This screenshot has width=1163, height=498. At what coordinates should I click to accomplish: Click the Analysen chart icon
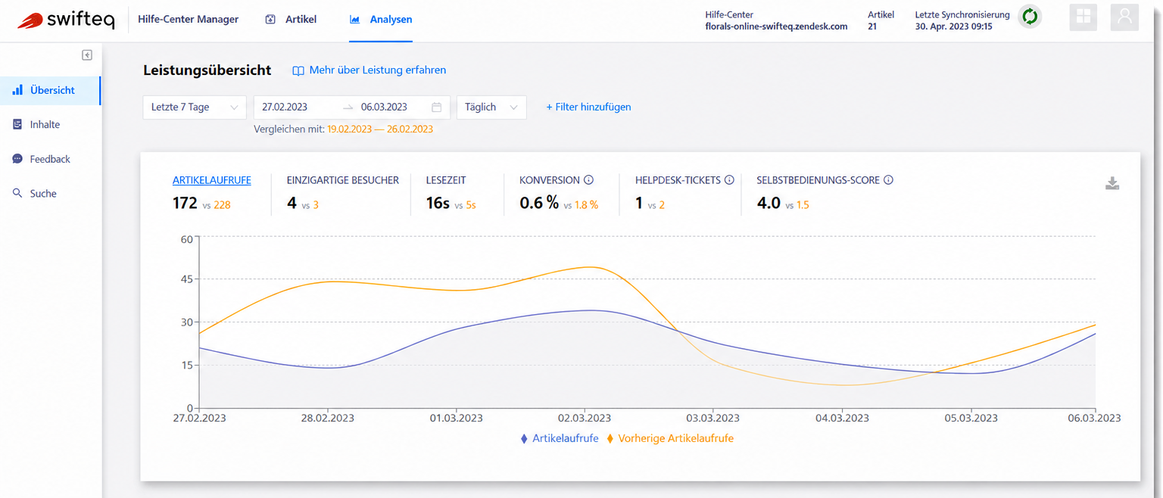(x=355, y=19)
